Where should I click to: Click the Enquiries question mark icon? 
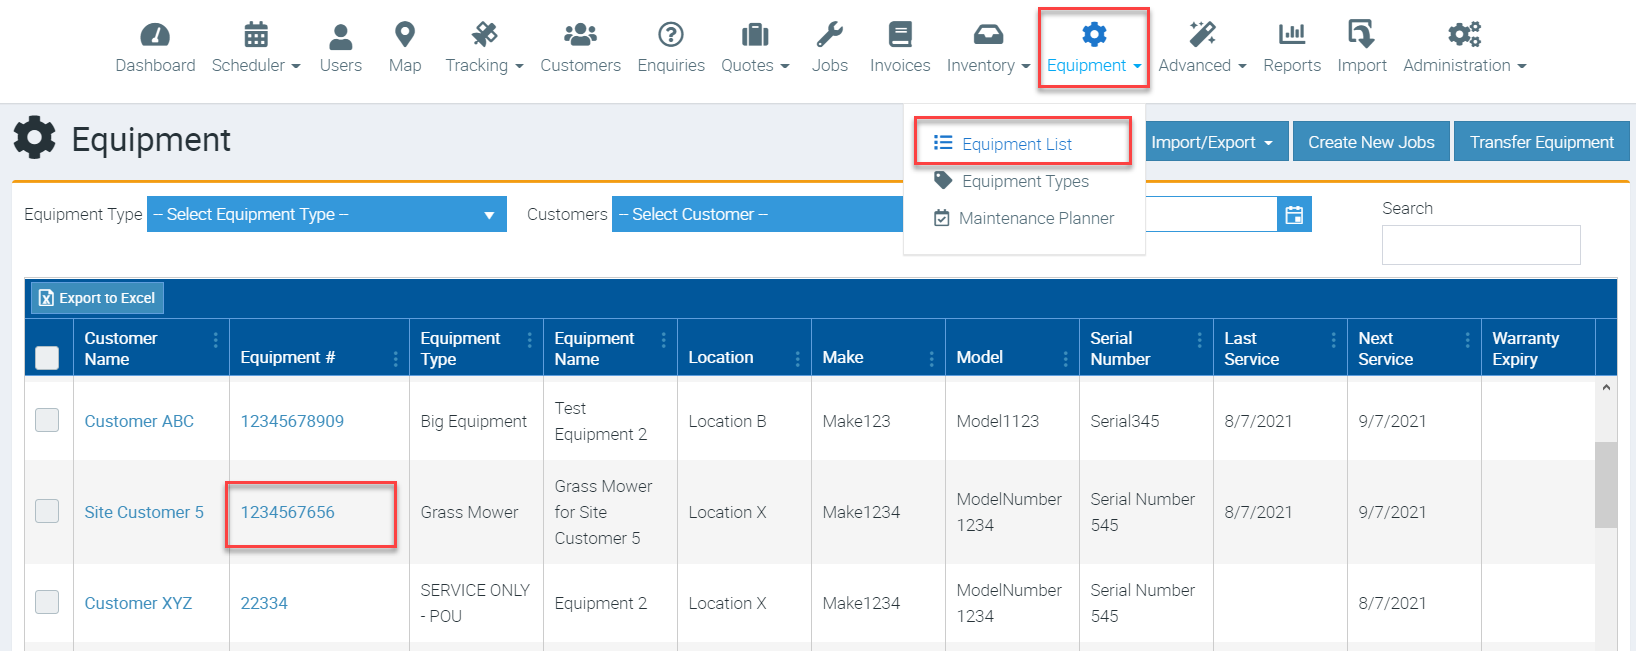pyautogui.click(x=670, y=36)
